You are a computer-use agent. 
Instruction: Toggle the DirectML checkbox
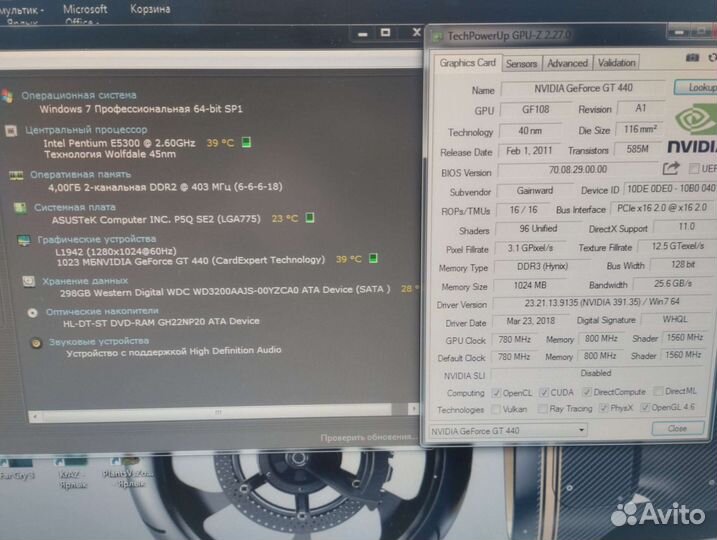point(658,391)
